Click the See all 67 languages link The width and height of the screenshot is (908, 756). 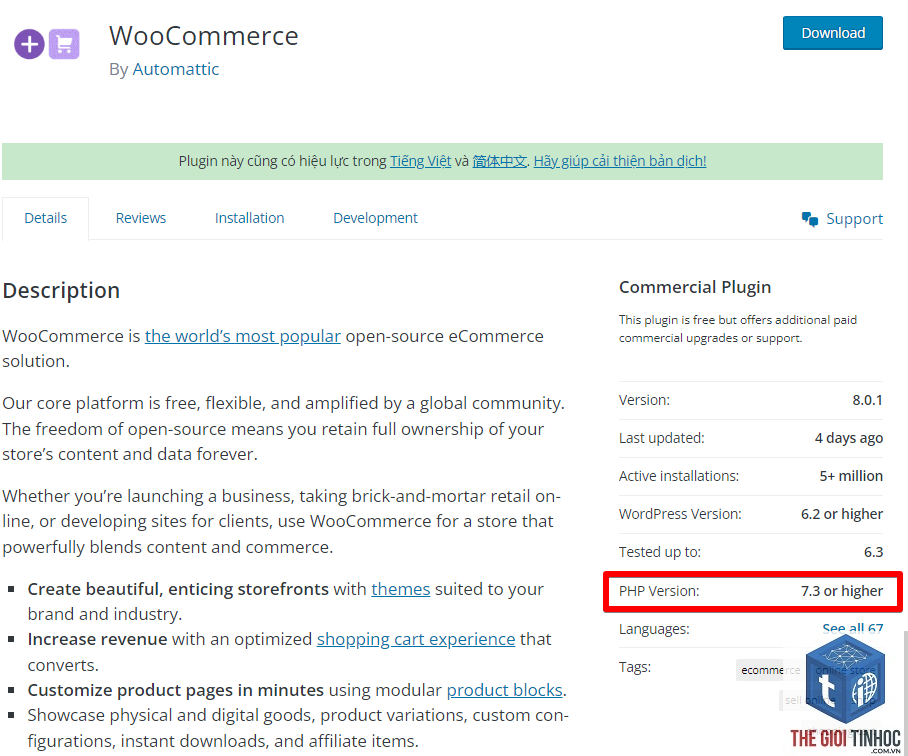[852, 629]
